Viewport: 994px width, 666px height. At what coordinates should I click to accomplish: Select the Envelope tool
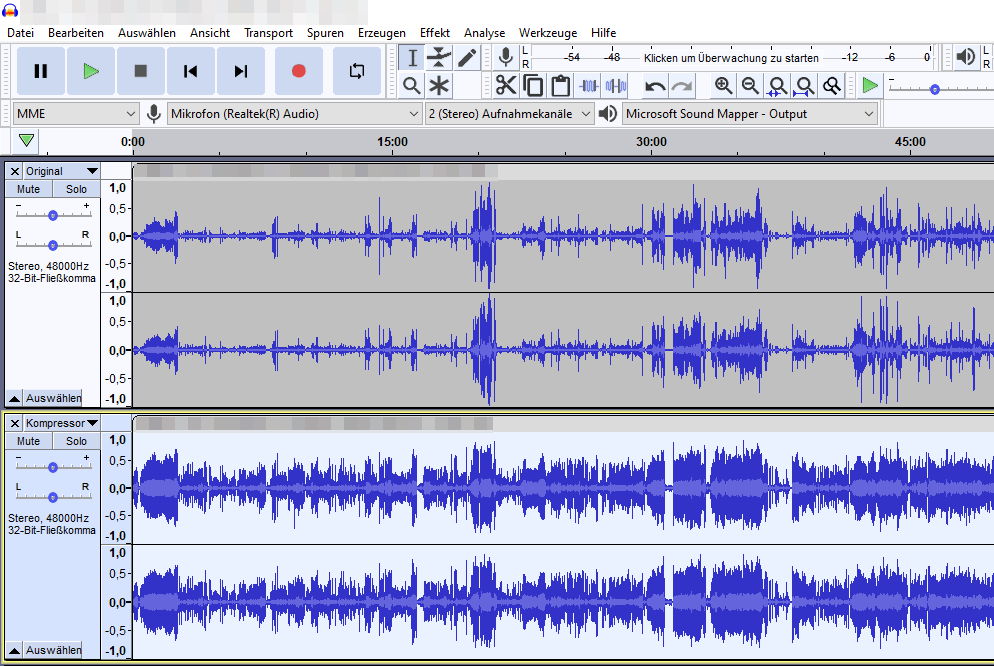(439, 58)
